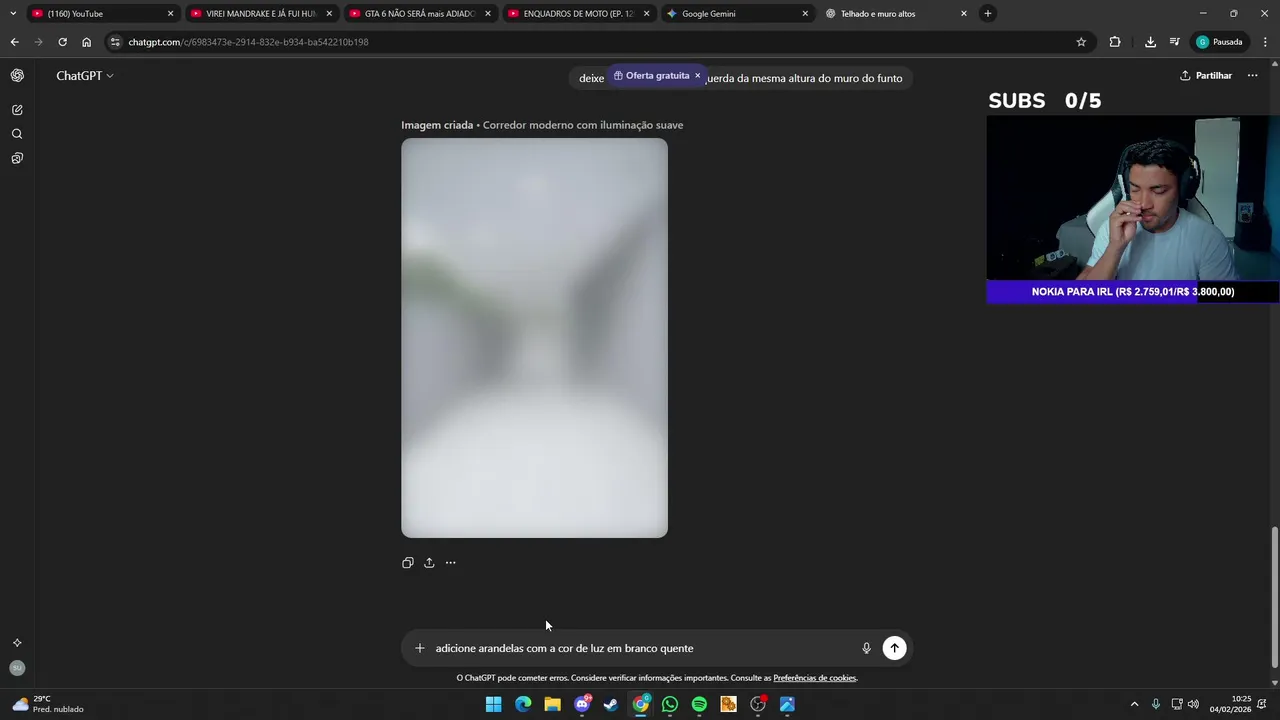Close the Oferta gratuita banner
Viewport: 1280px width, 720px height.
698,76
